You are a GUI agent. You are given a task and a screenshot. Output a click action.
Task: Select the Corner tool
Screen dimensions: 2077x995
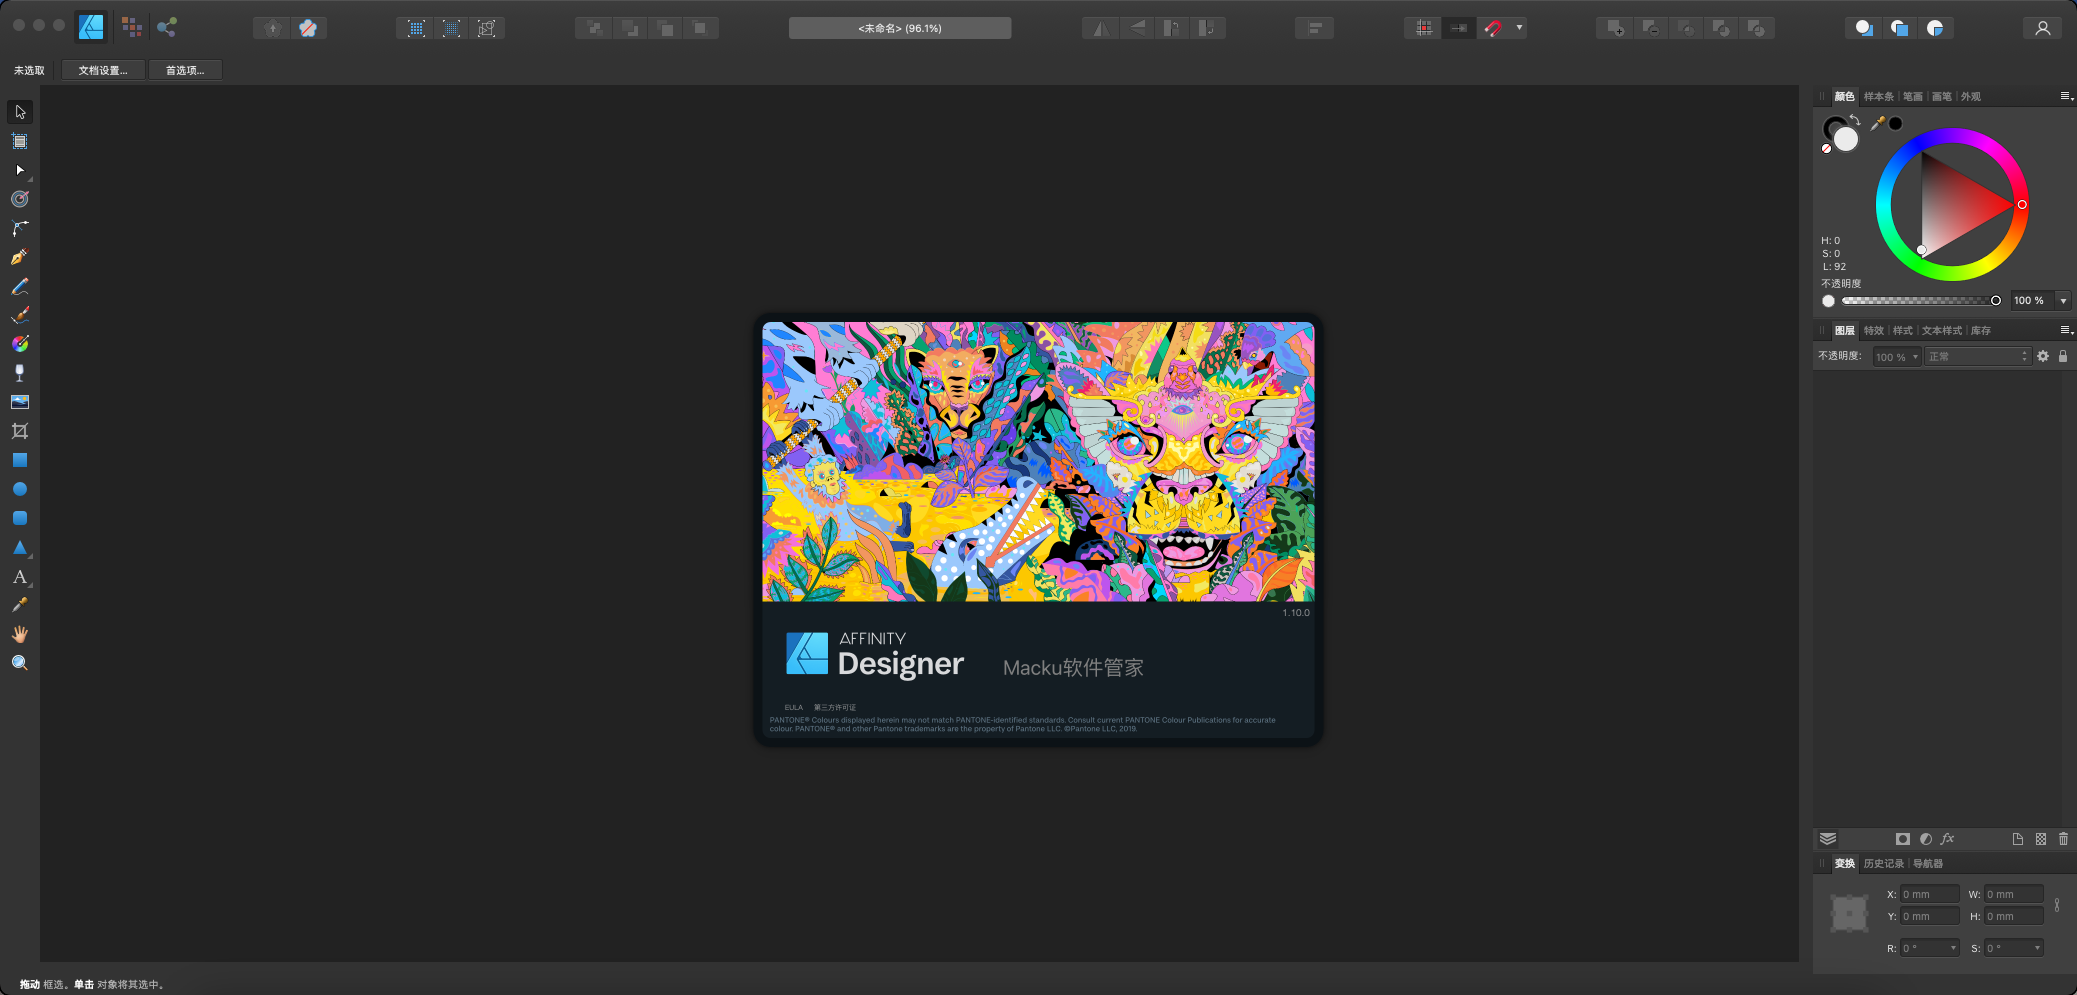pos(20,228)
